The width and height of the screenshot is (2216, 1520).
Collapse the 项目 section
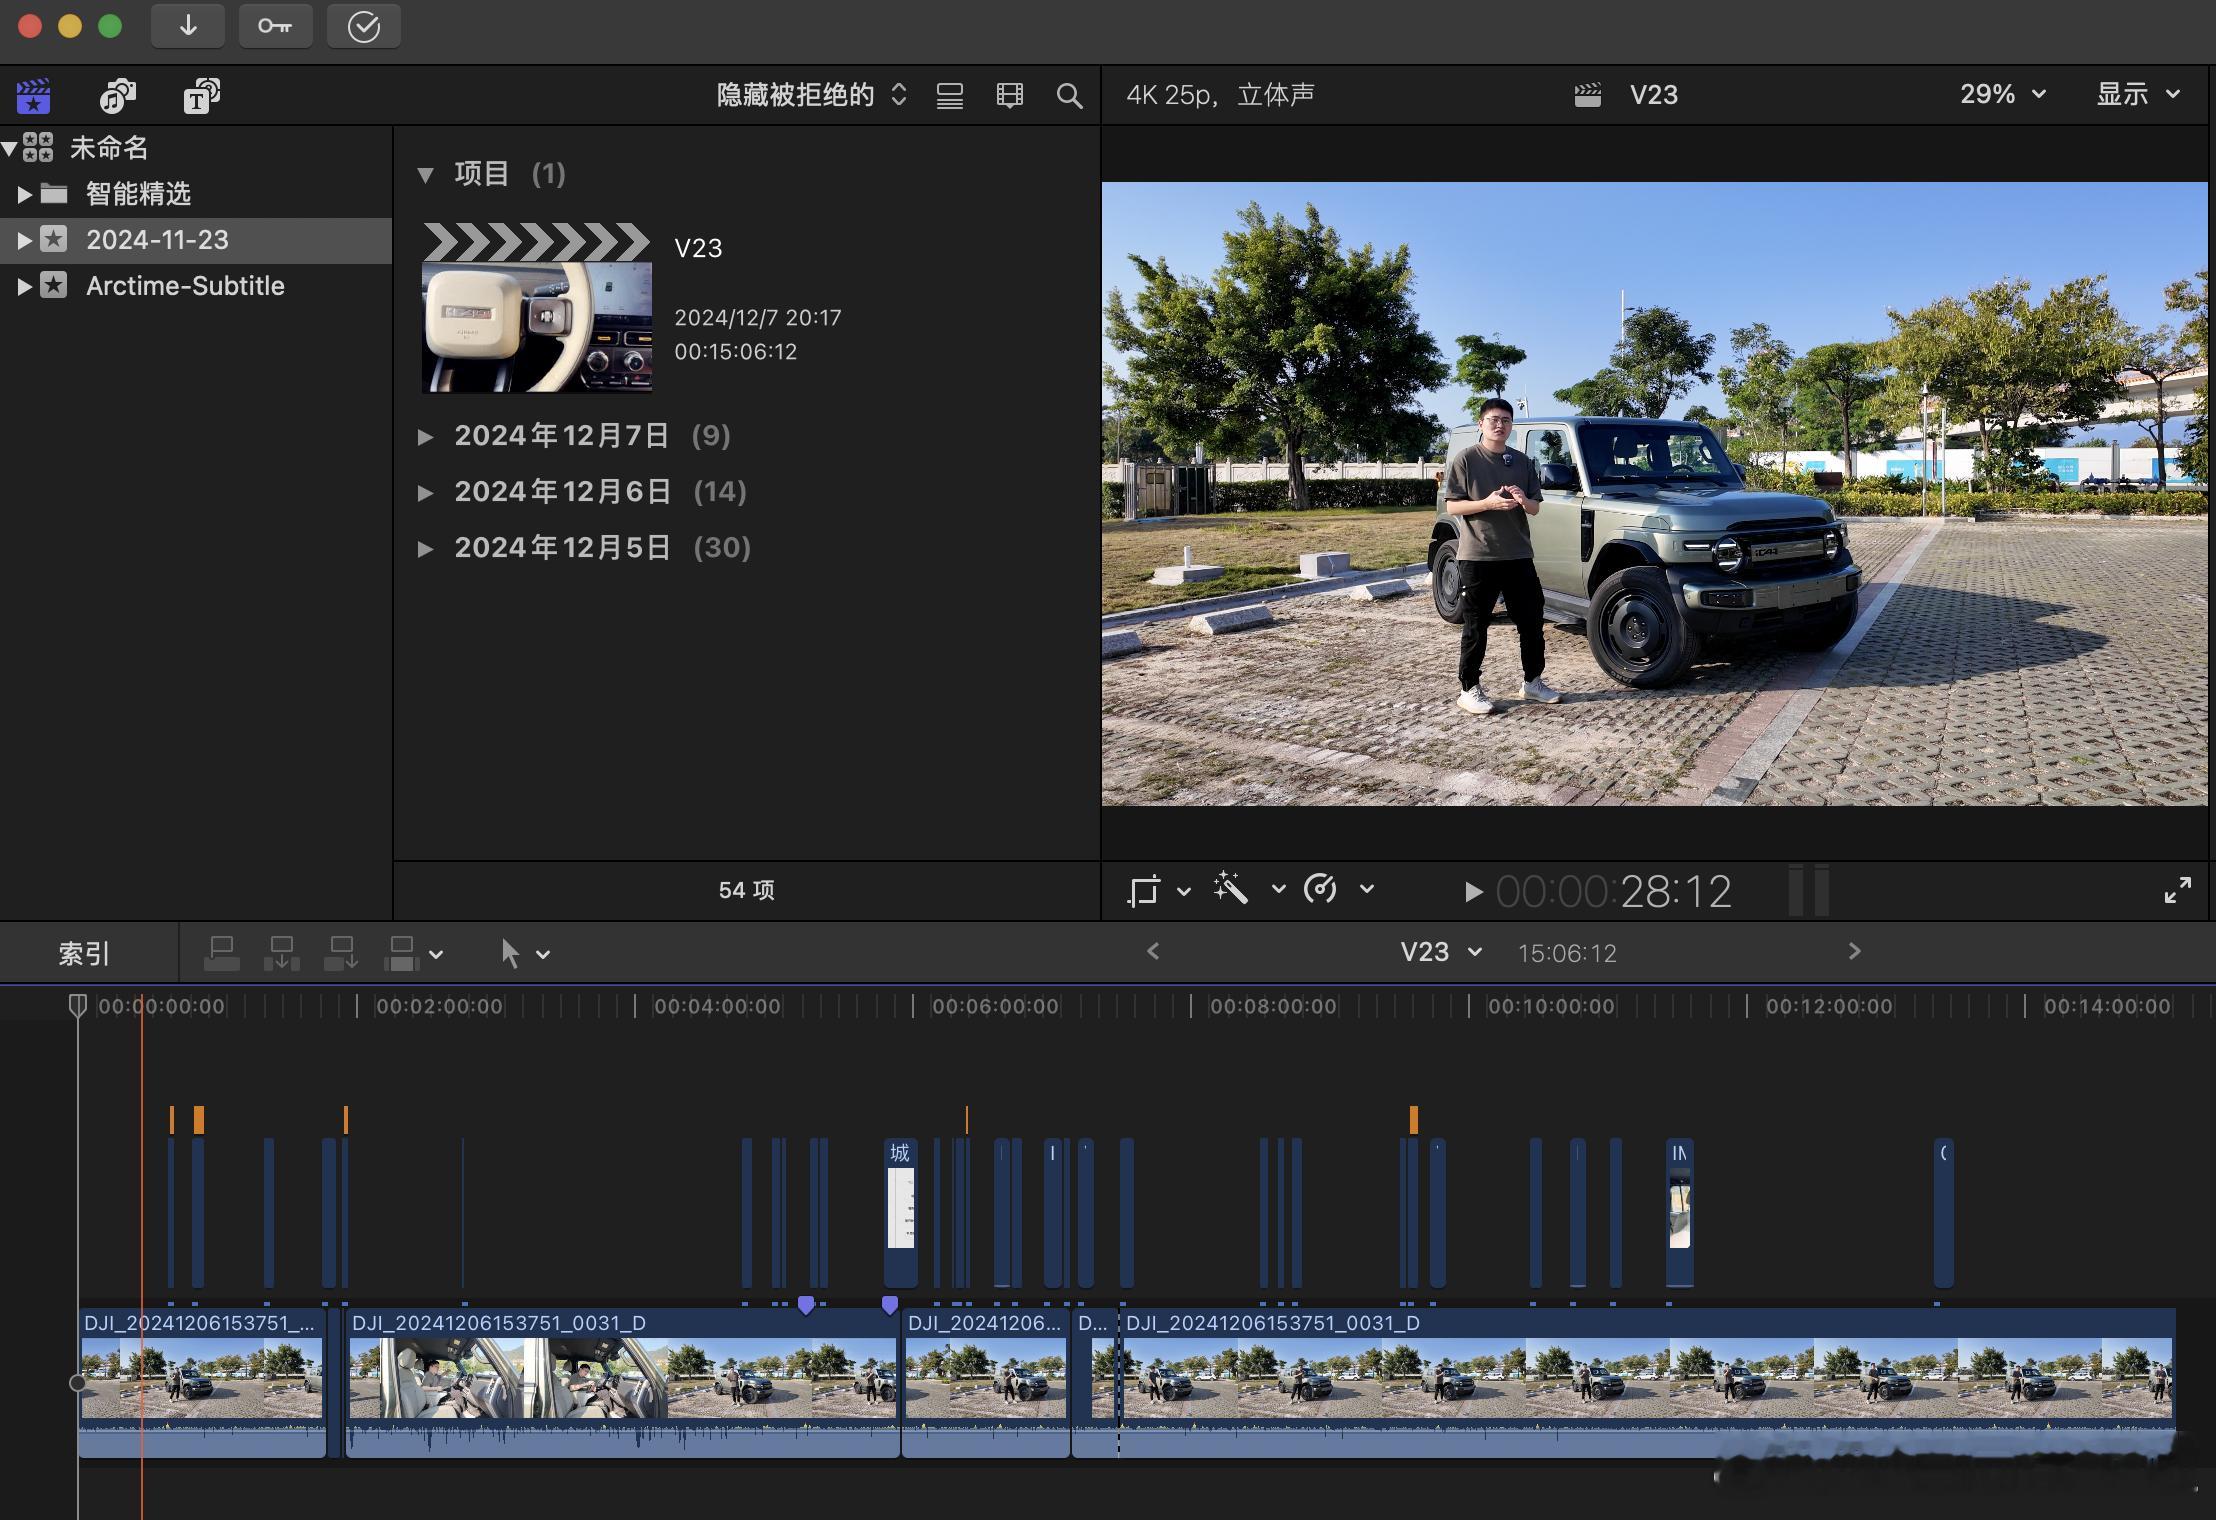click(x=426, y=175)
